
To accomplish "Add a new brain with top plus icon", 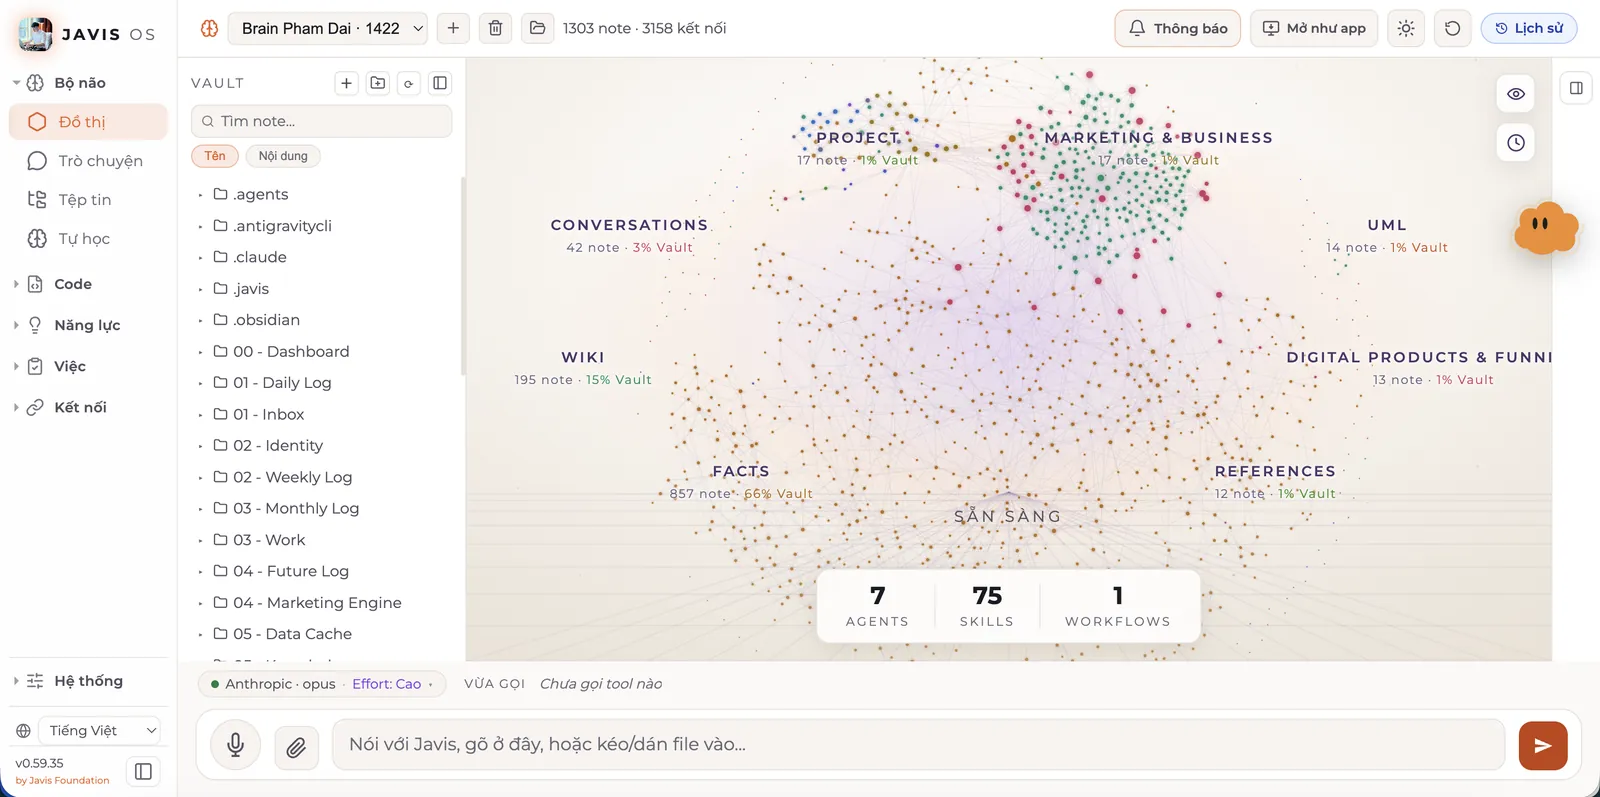I will 453,28.
